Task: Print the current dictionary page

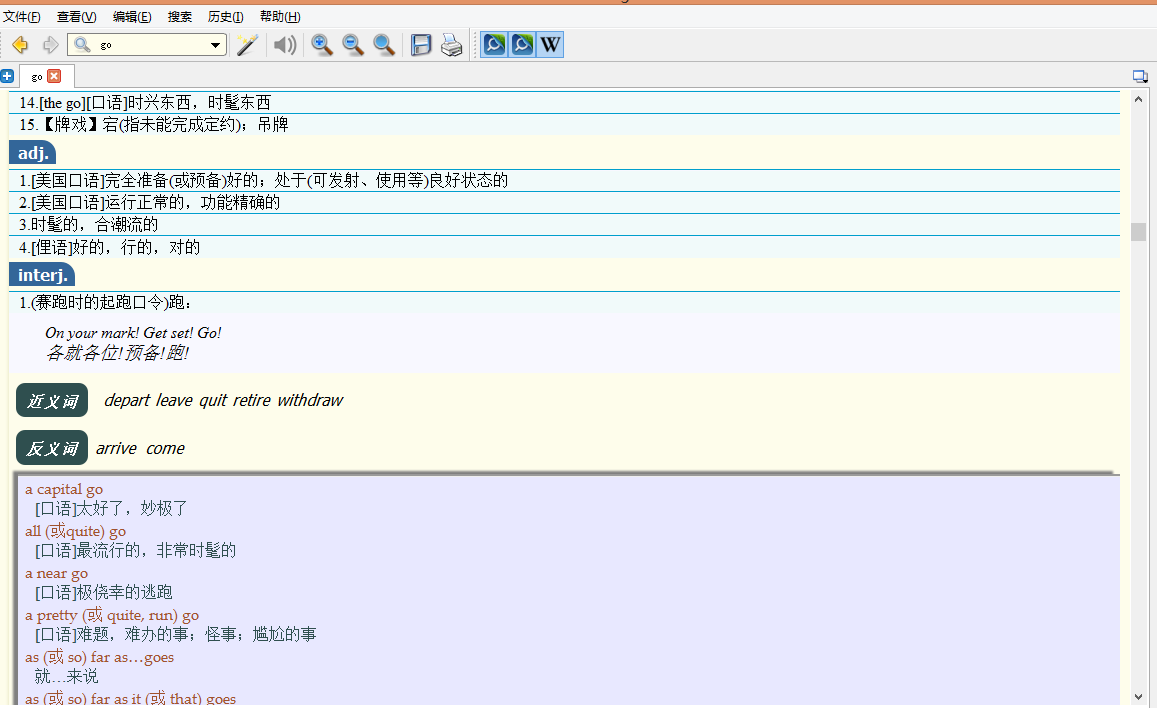Action: point(452,45)
